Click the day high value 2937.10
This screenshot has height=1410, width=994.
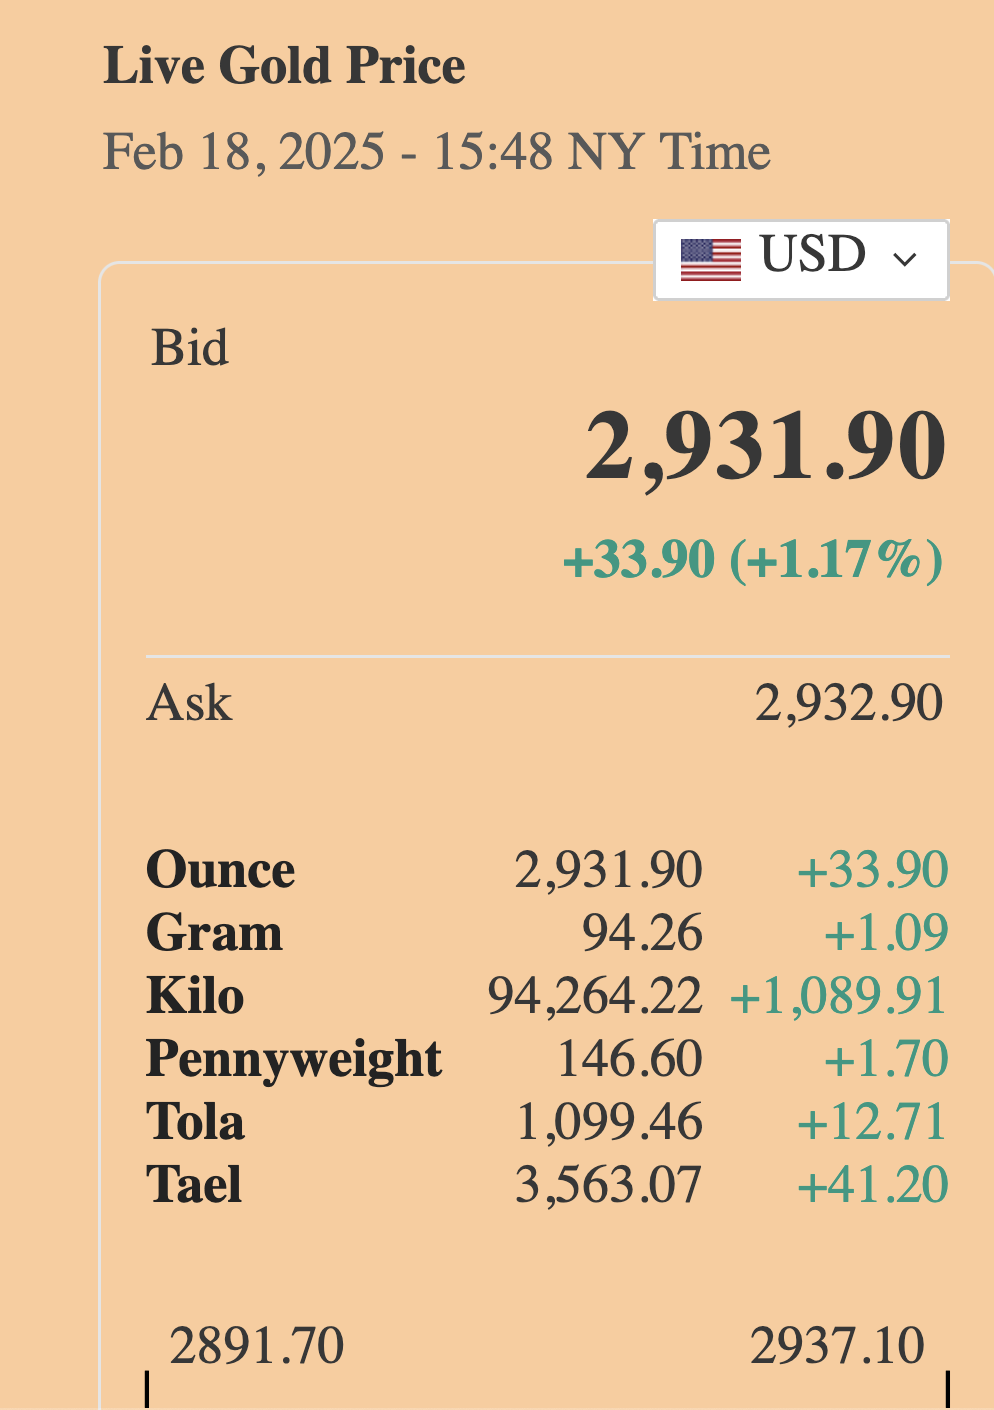click(x=837, y=1346)
